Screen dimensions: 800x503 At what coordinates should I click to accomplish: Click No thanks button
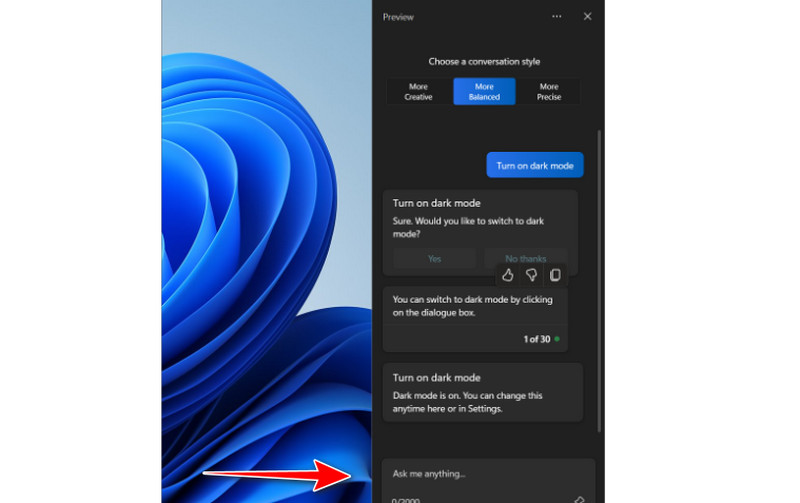[x=526, y=258]
